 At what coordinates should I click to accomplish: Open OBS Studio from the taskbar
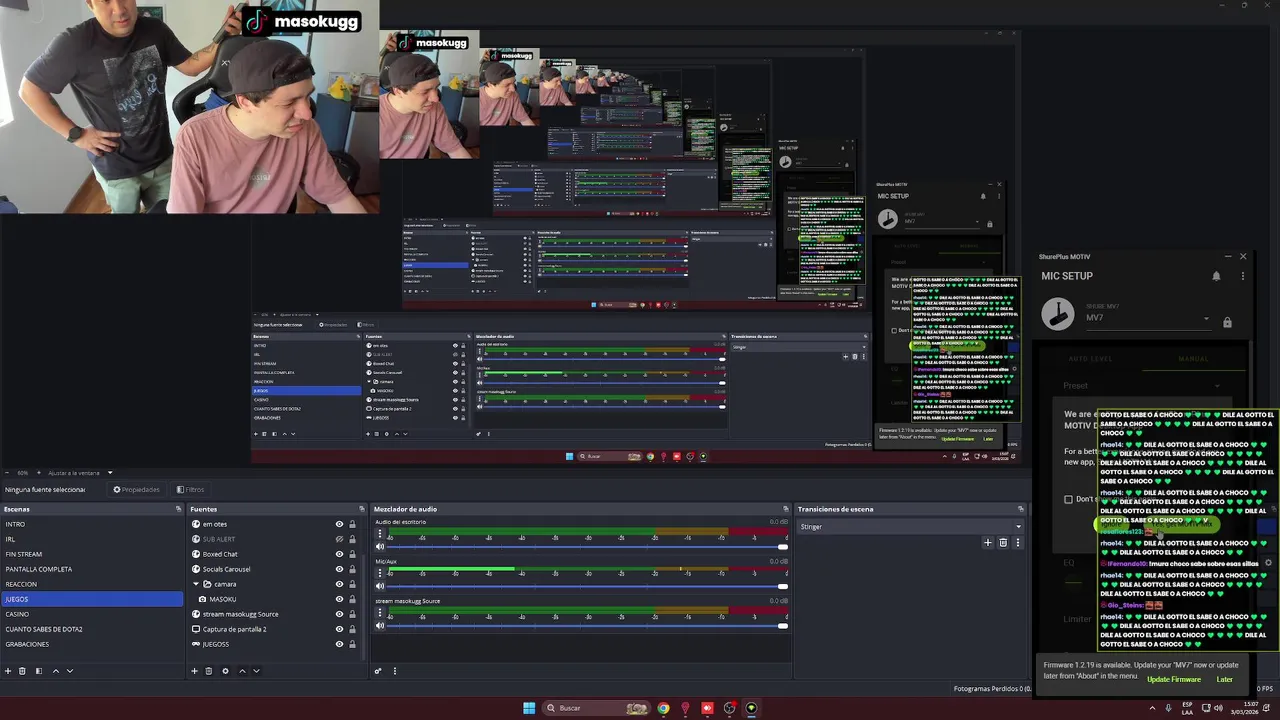point(729,708)
